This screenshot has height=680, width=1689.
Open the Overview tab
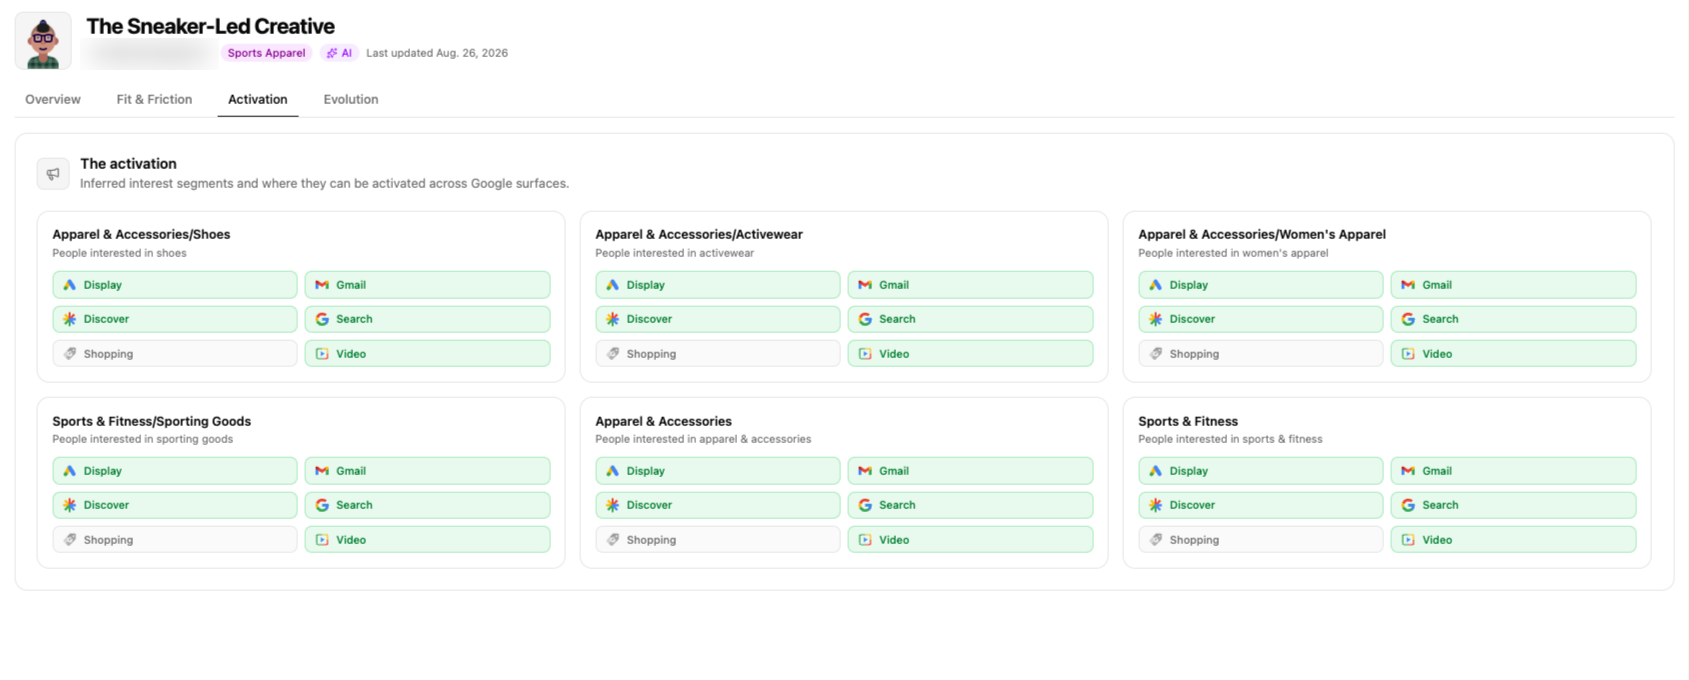coord(53,99)
